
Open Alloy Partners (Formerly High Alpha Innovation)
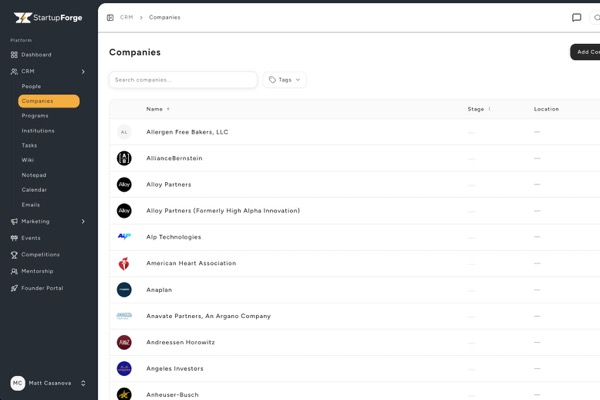point(223,211)
